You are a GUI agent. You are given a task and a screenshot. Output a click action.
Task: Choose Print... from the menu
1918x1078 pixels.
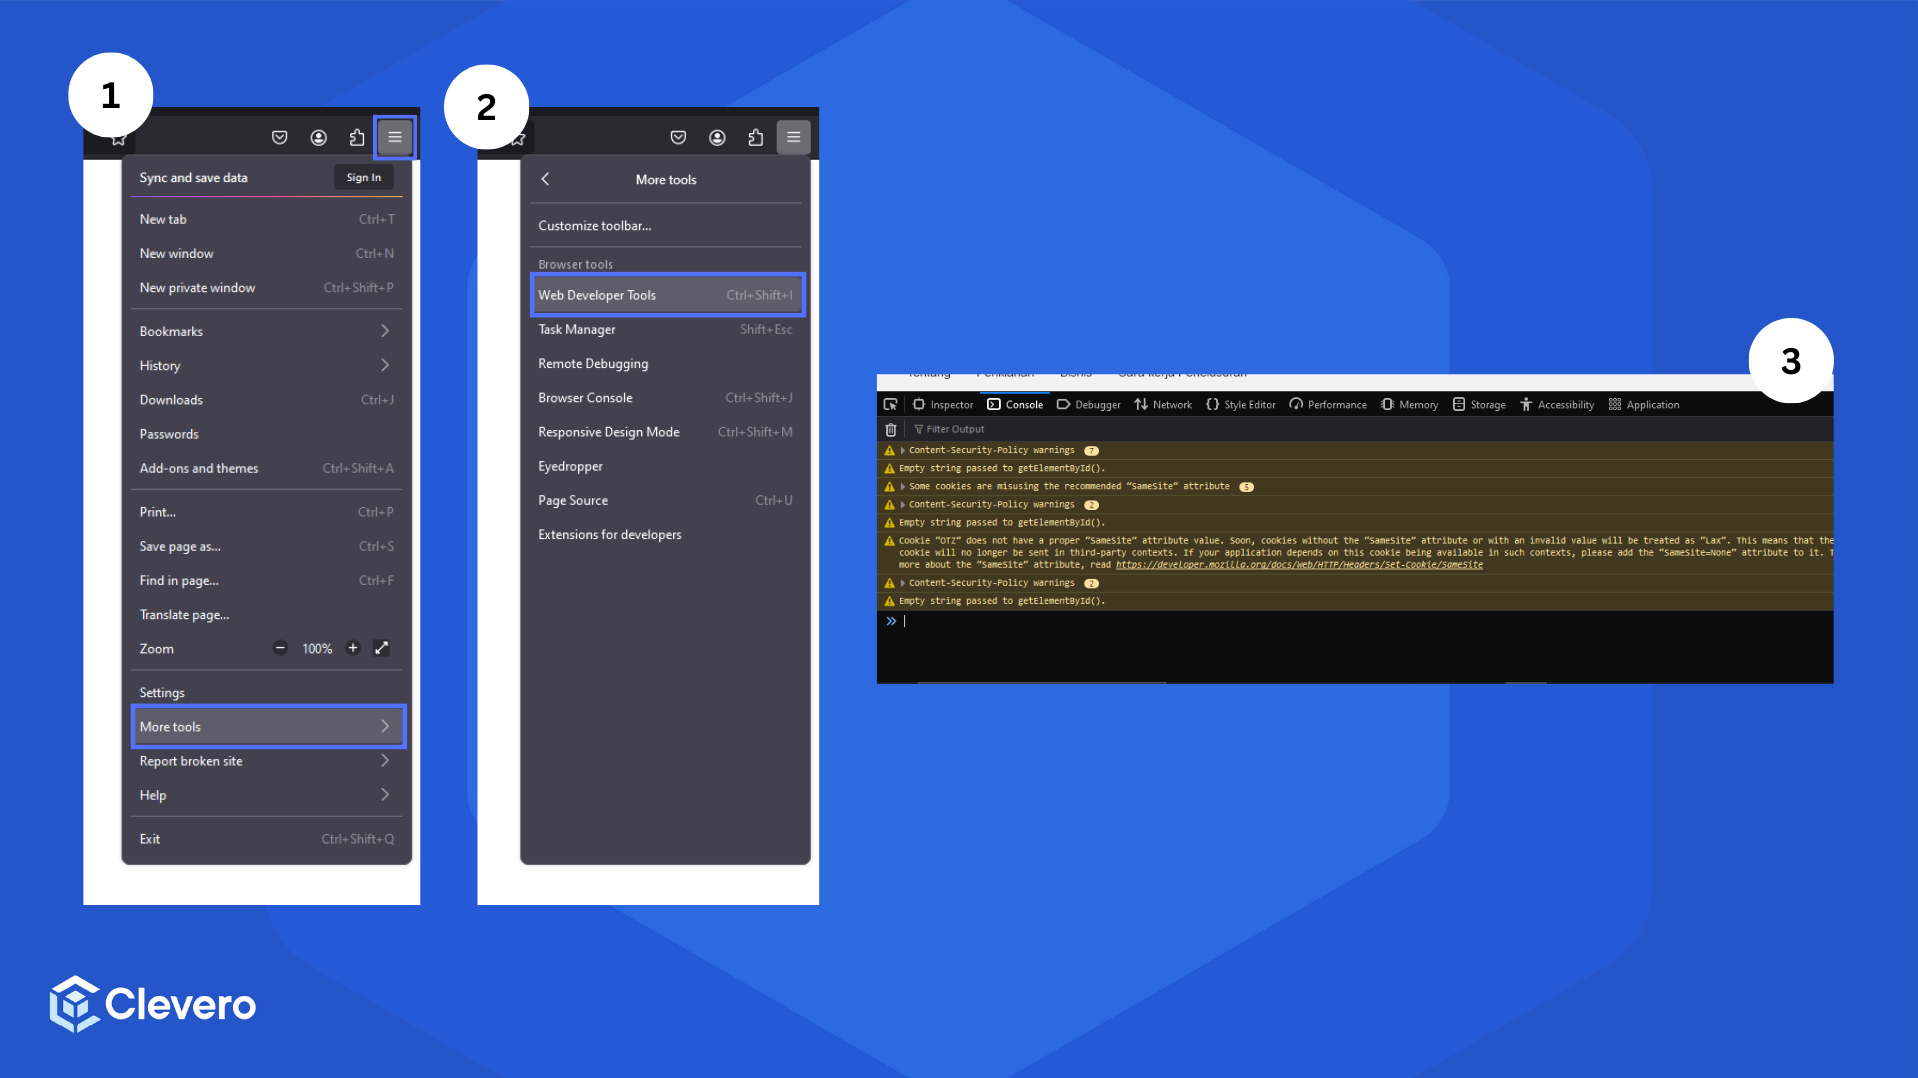[267, 512]
